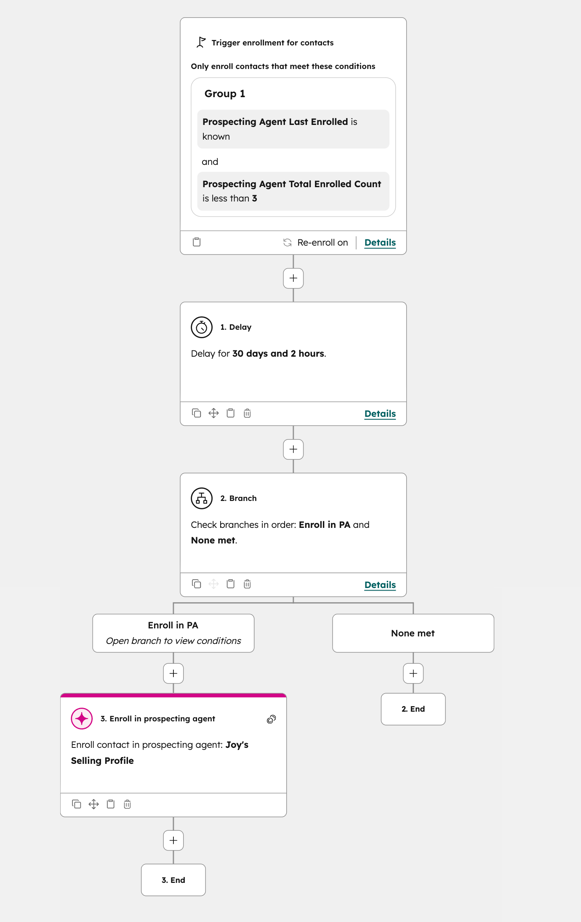Copy the trigger card using its clipboard icon

(196, 242)
